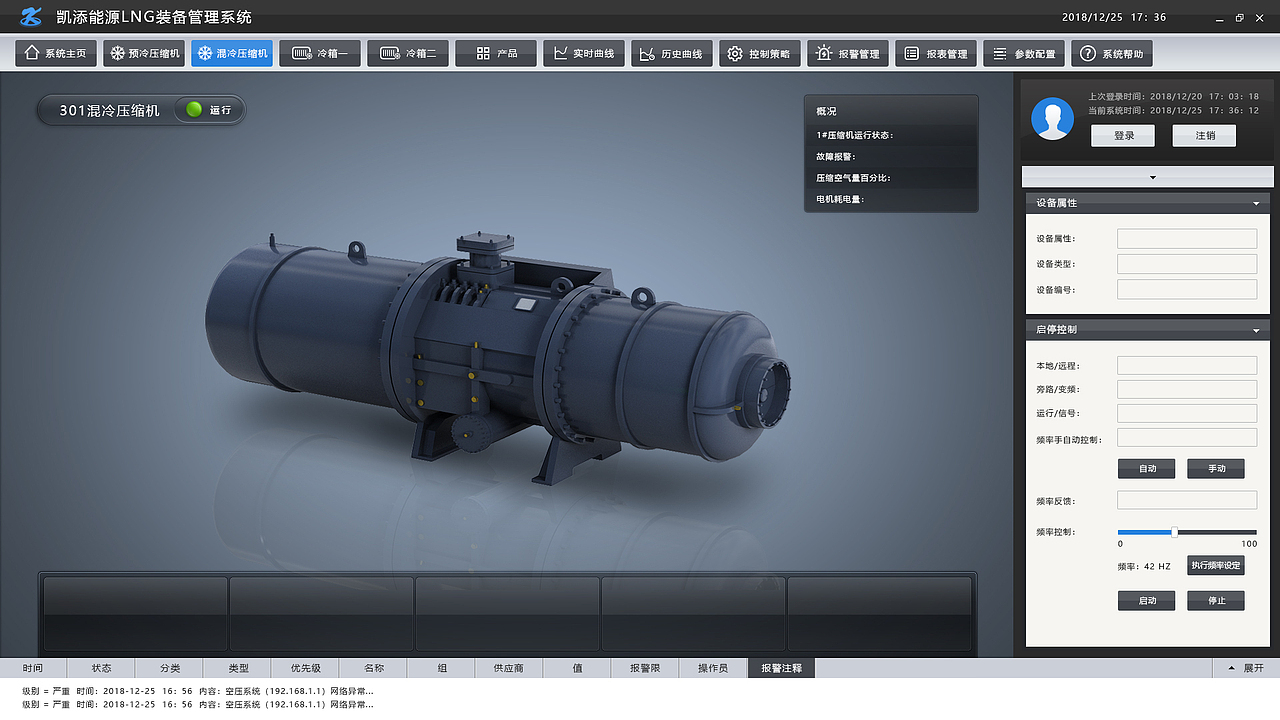Click the 登录 login button
1280x720 pixels.
[x=1123, y=135]
